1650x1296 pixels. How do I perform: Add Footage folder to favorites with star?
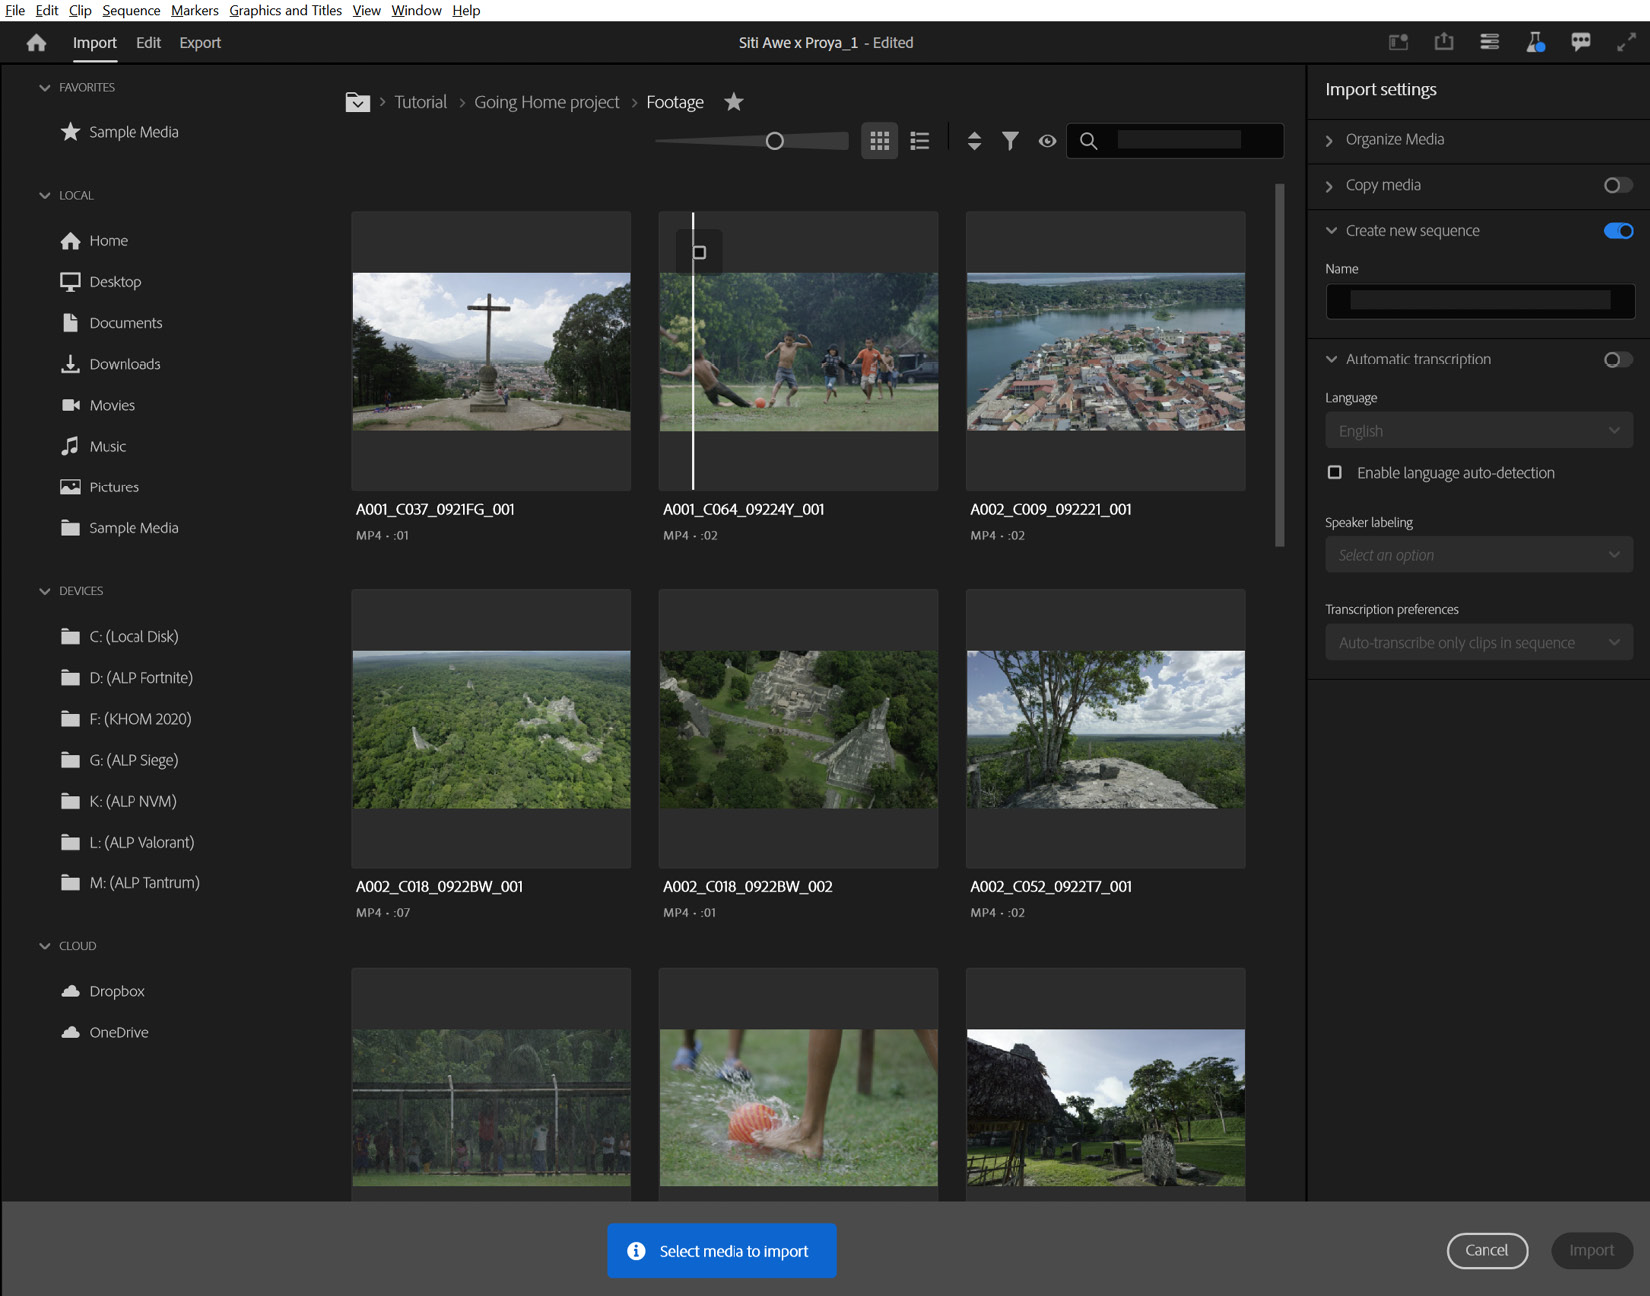click(x=734, y=102)
